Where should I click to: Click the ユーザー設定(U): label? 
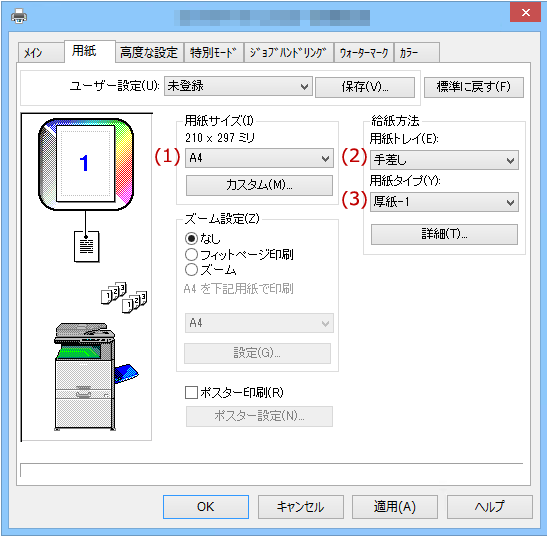pos(115,86)
